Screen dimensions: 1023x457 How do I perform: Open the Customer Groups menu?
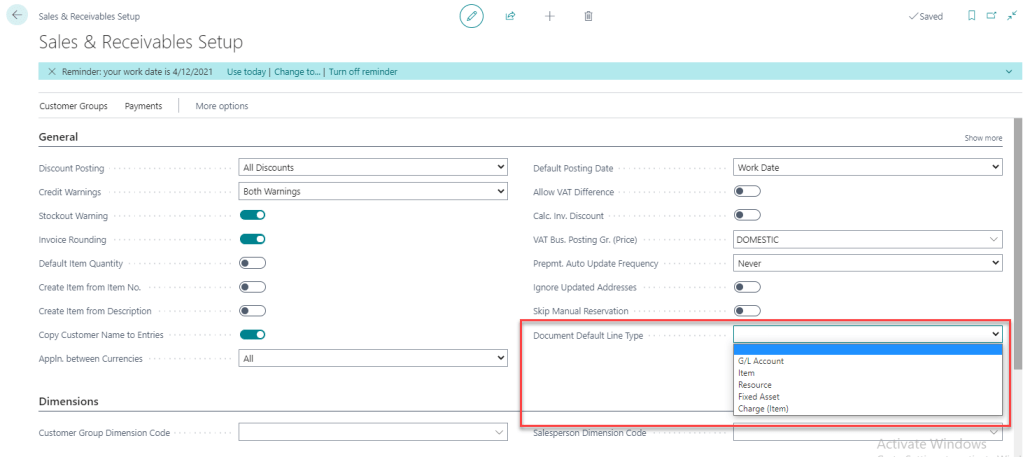coord(73,106)
